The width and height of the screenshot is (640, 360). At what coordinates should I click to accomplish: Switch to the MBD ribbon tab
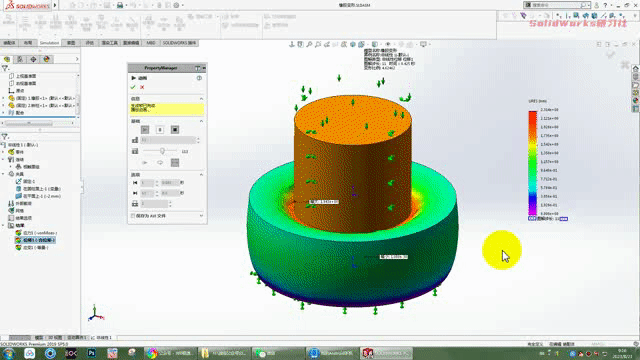151,43
